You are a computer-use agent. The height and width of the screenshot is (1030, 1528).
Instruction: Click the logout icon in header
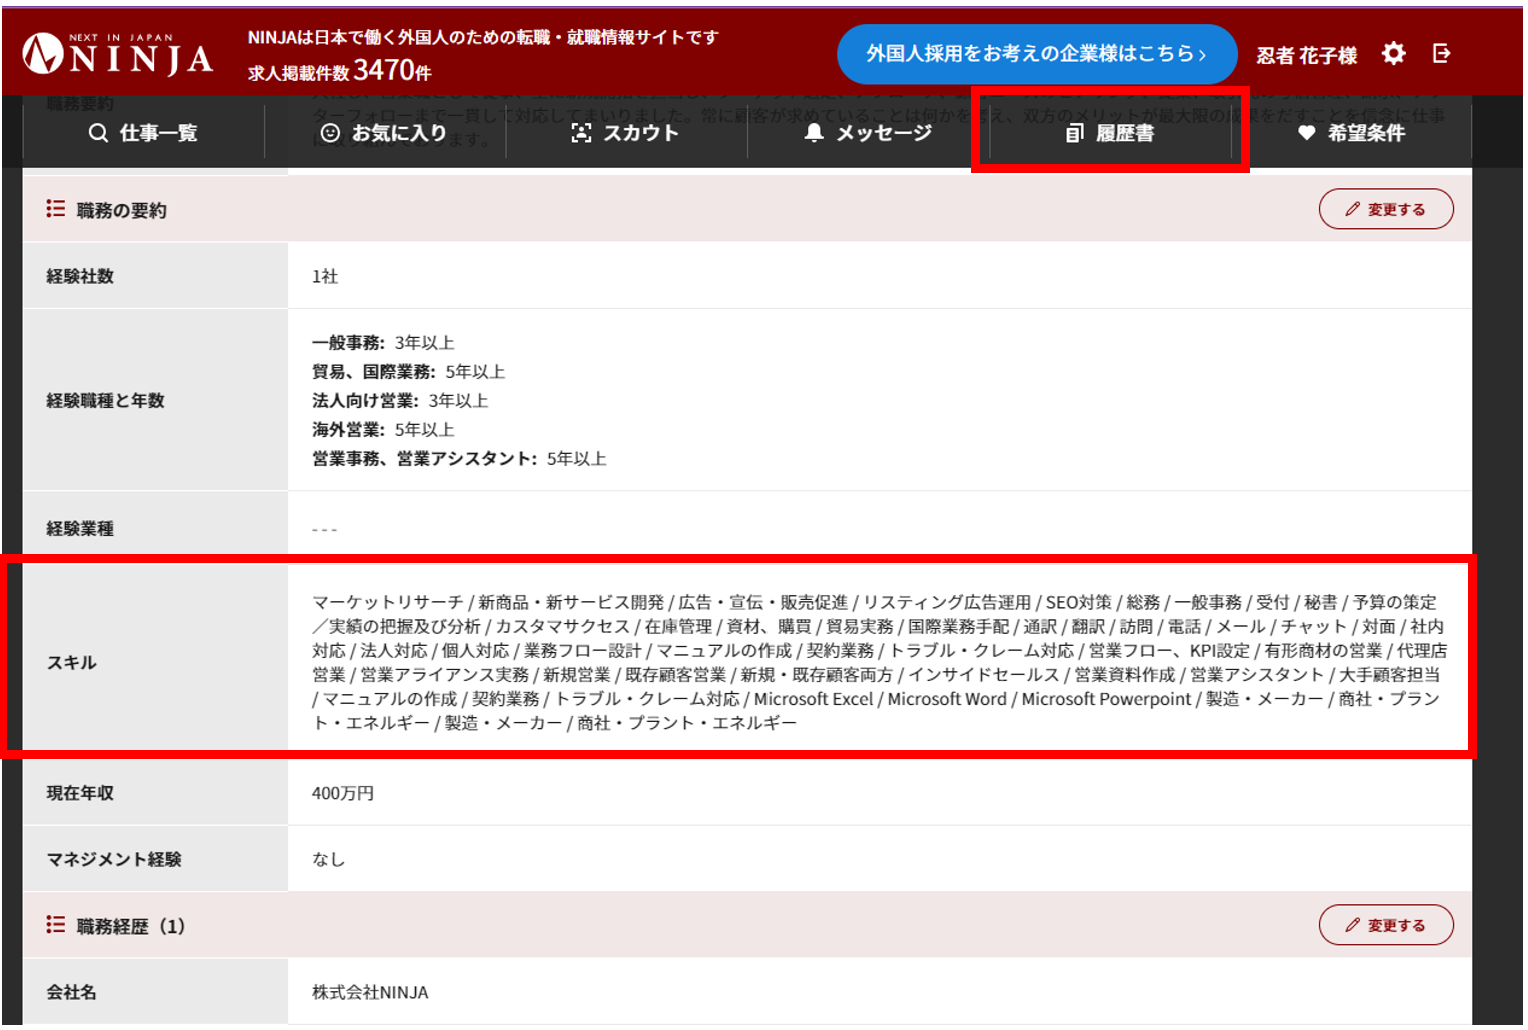(x=1441, y=54)
